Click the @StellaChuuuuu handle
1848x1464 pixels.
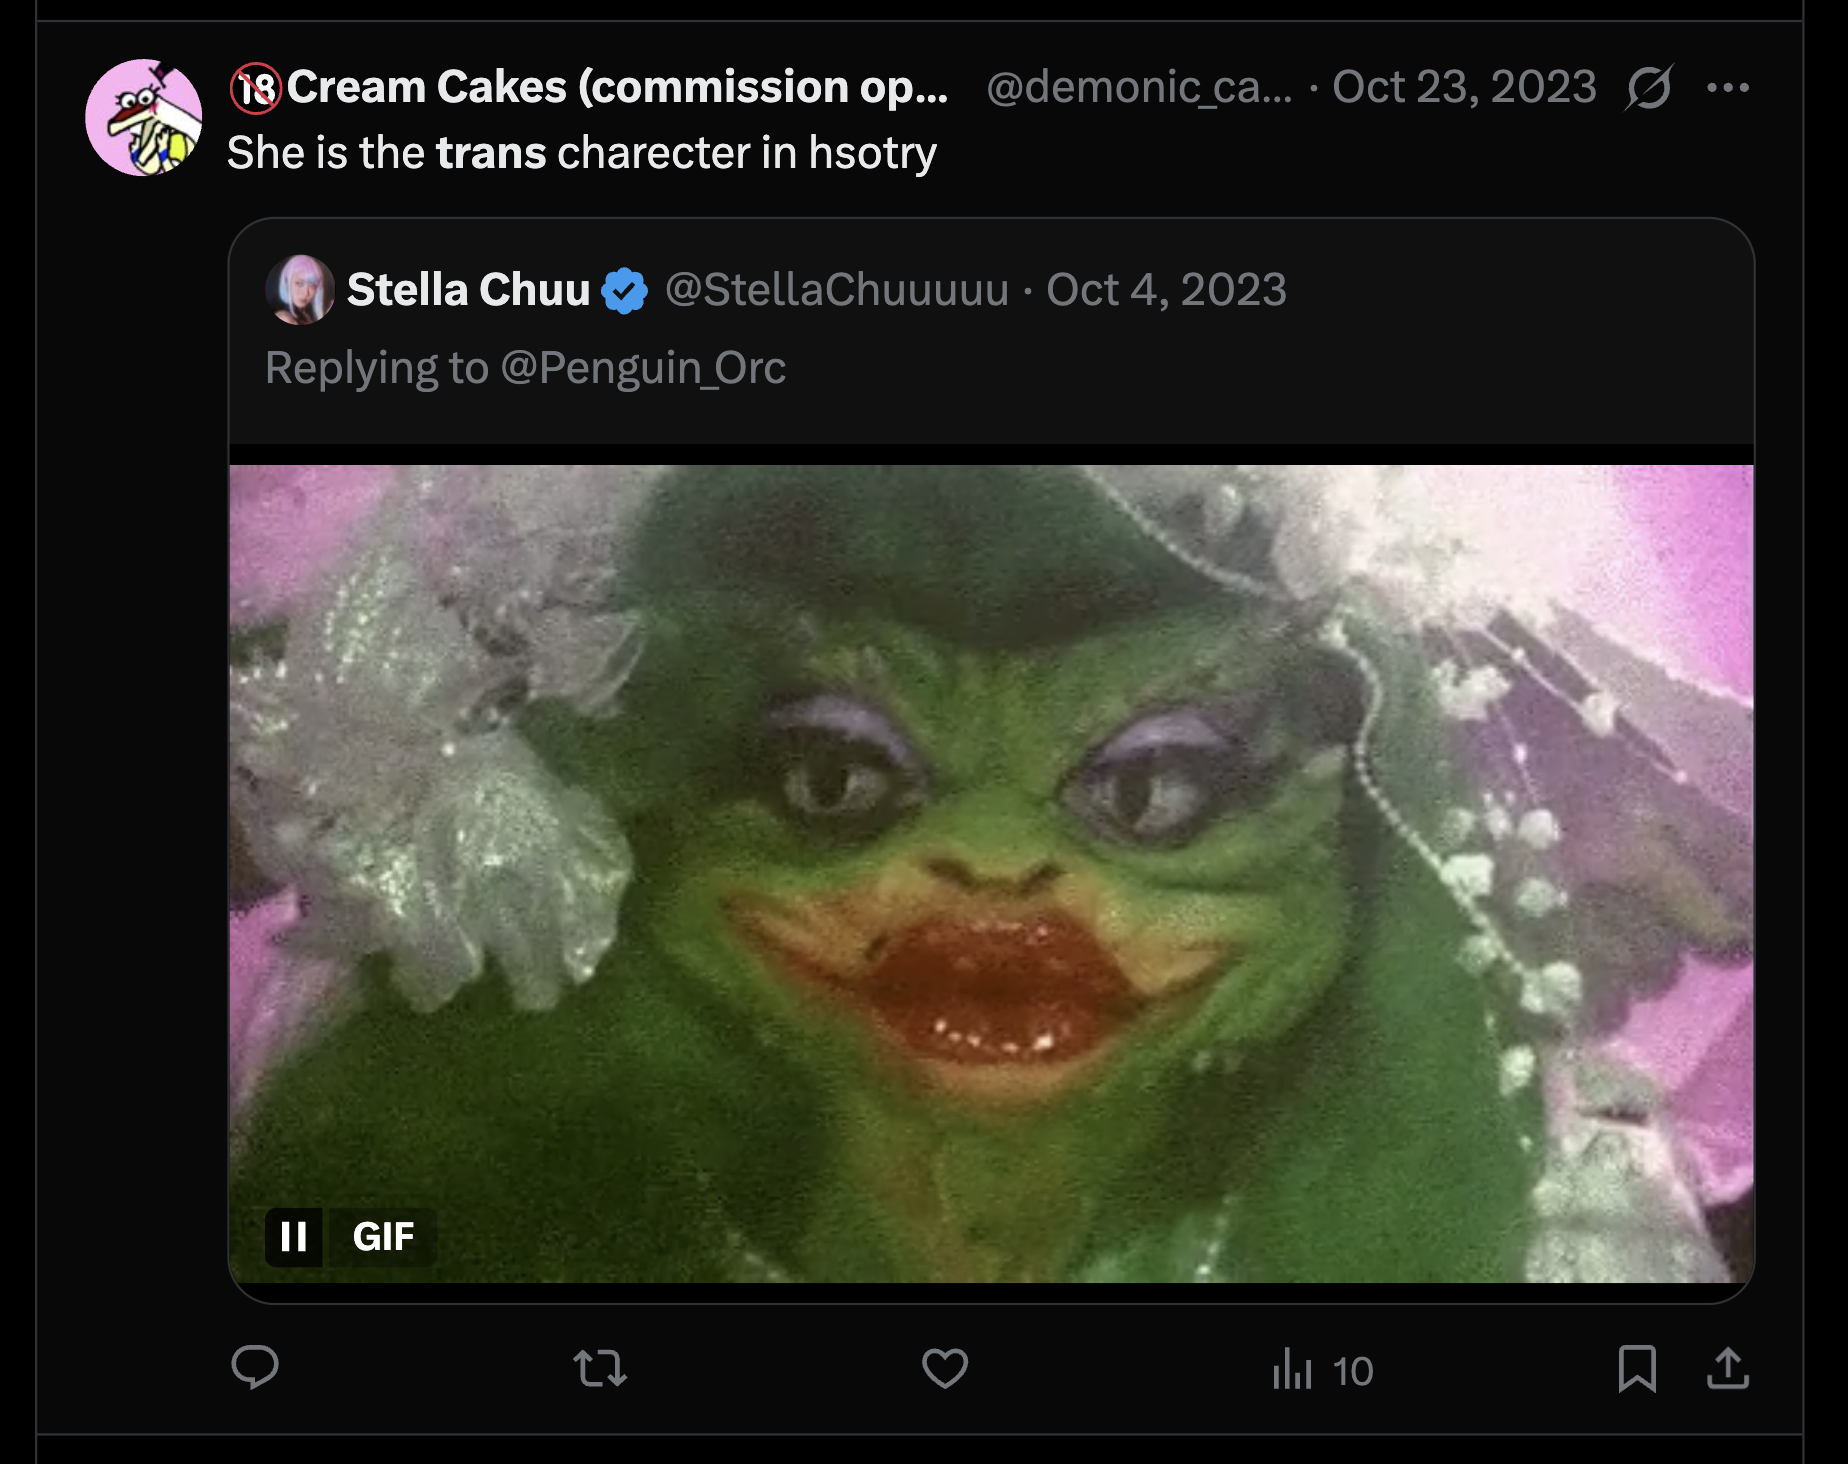click(x=837, y=290)
